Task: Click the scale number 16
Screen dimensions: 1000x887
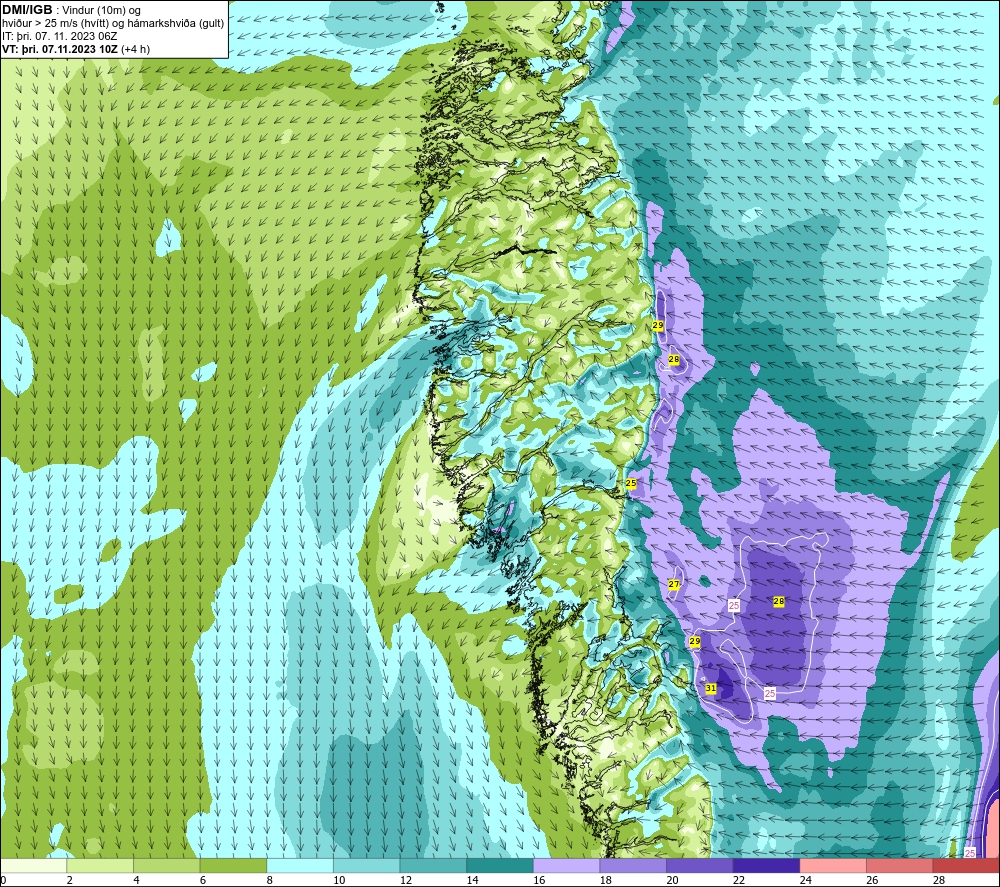Action: pos(539,880)
